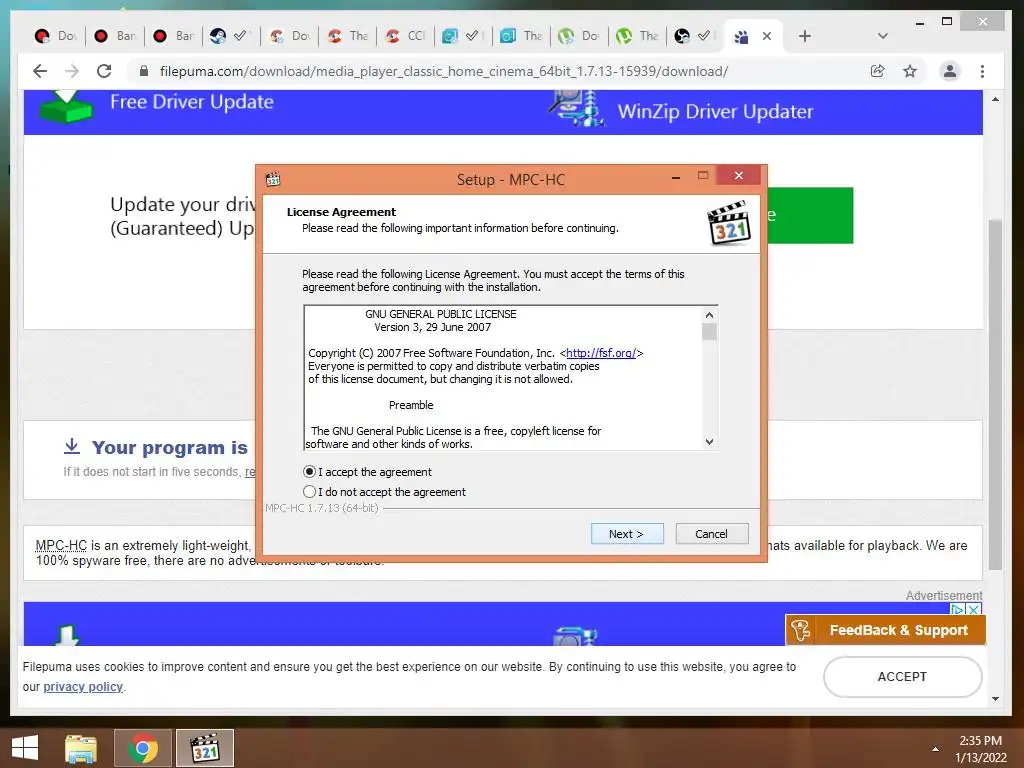Click the license box's scroll-up arrow

[x=709, y=315]
